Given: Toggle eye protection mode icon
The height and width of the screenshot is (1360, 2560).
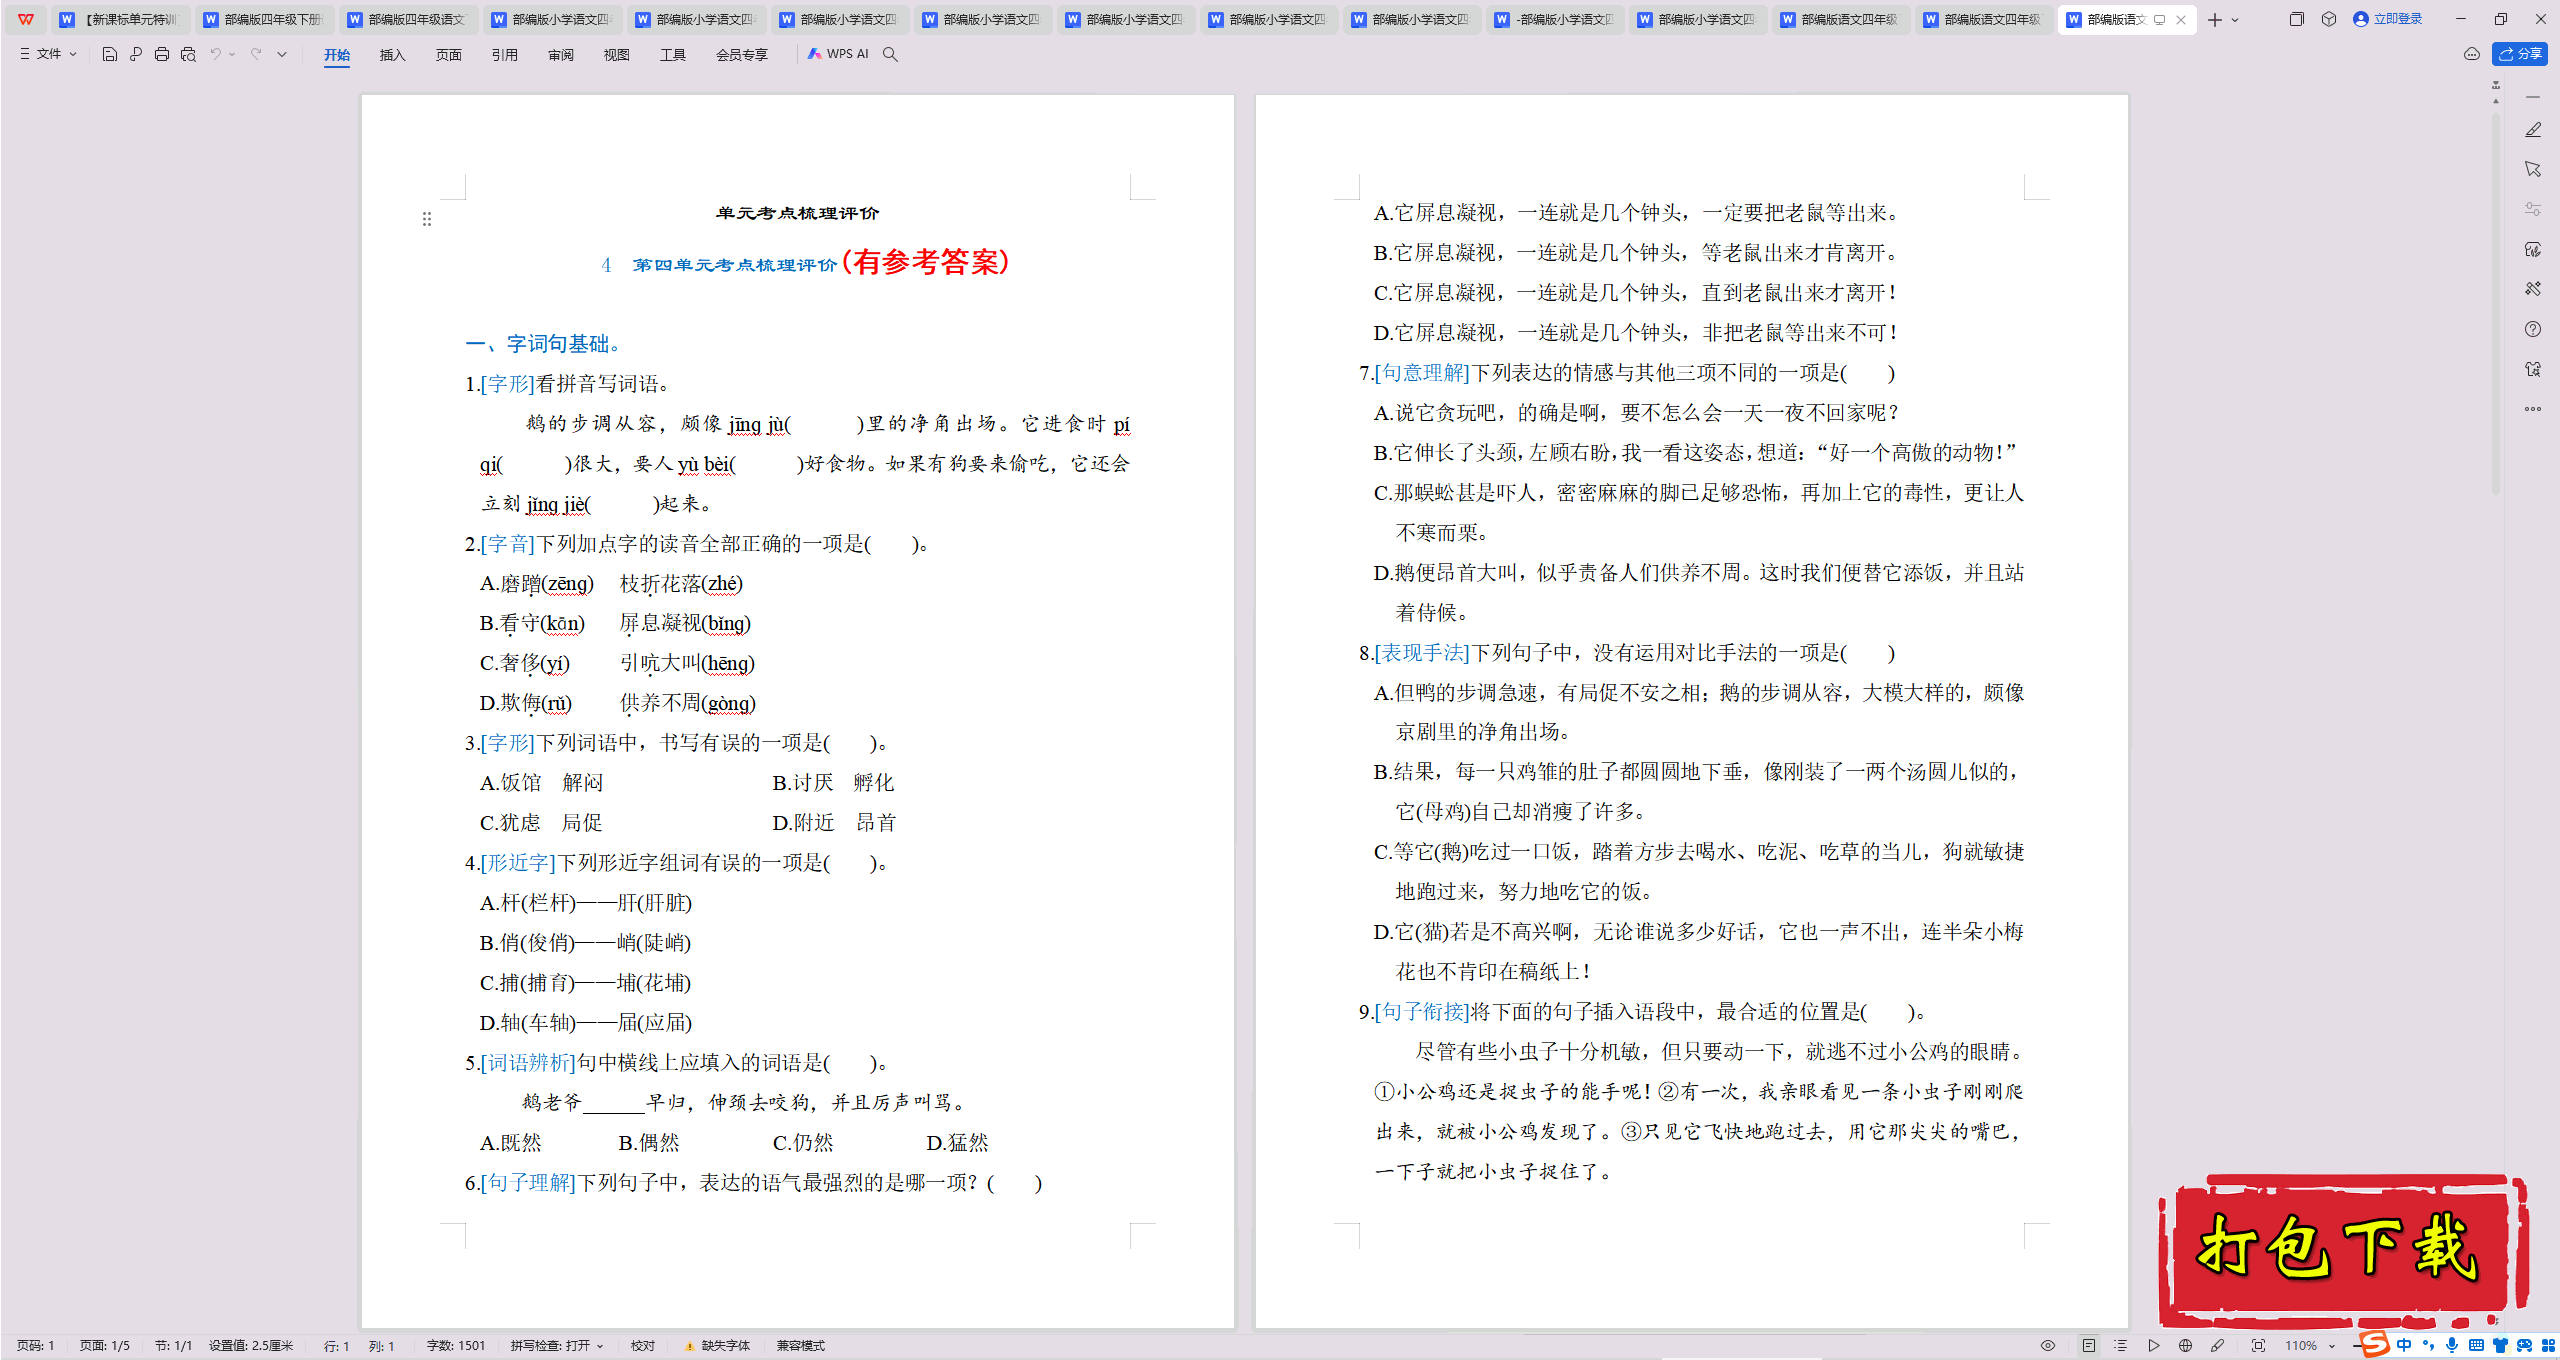Looking at the screenshot, I should [2048, 1345].
